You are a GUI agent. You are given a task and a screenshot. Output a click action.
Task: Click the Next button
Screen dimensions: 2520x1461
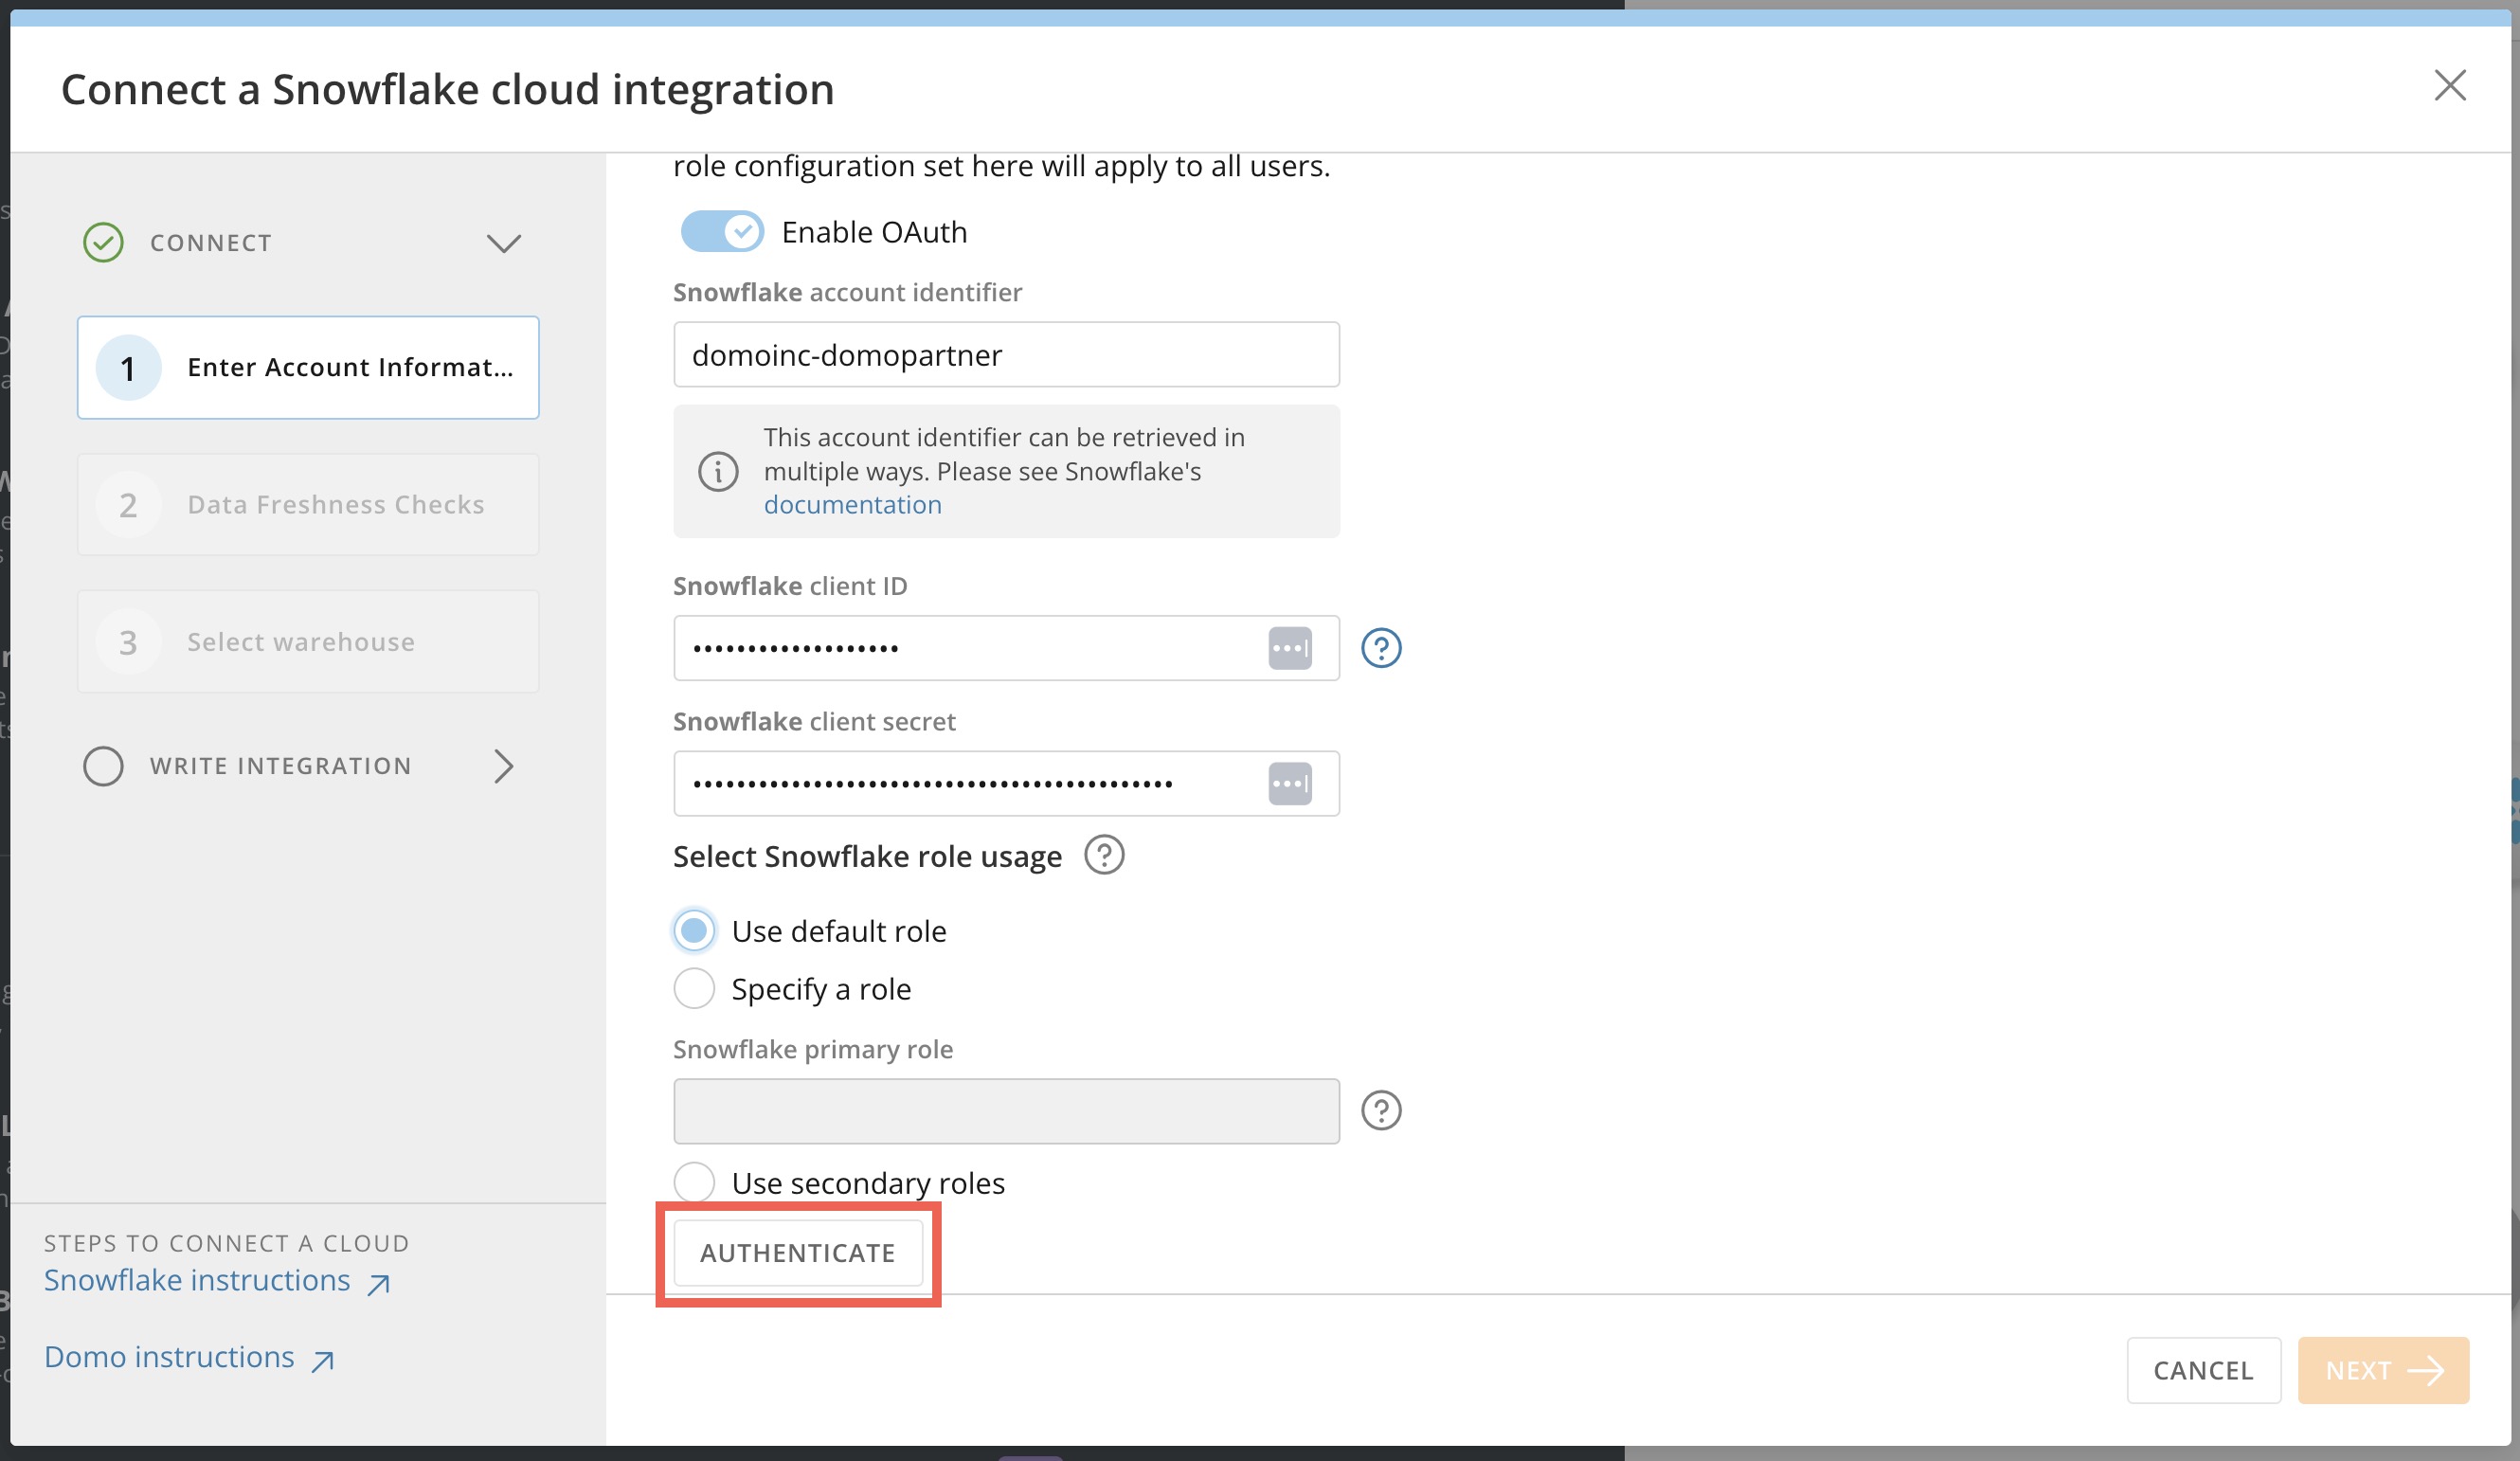(x=2383, y=1370)
